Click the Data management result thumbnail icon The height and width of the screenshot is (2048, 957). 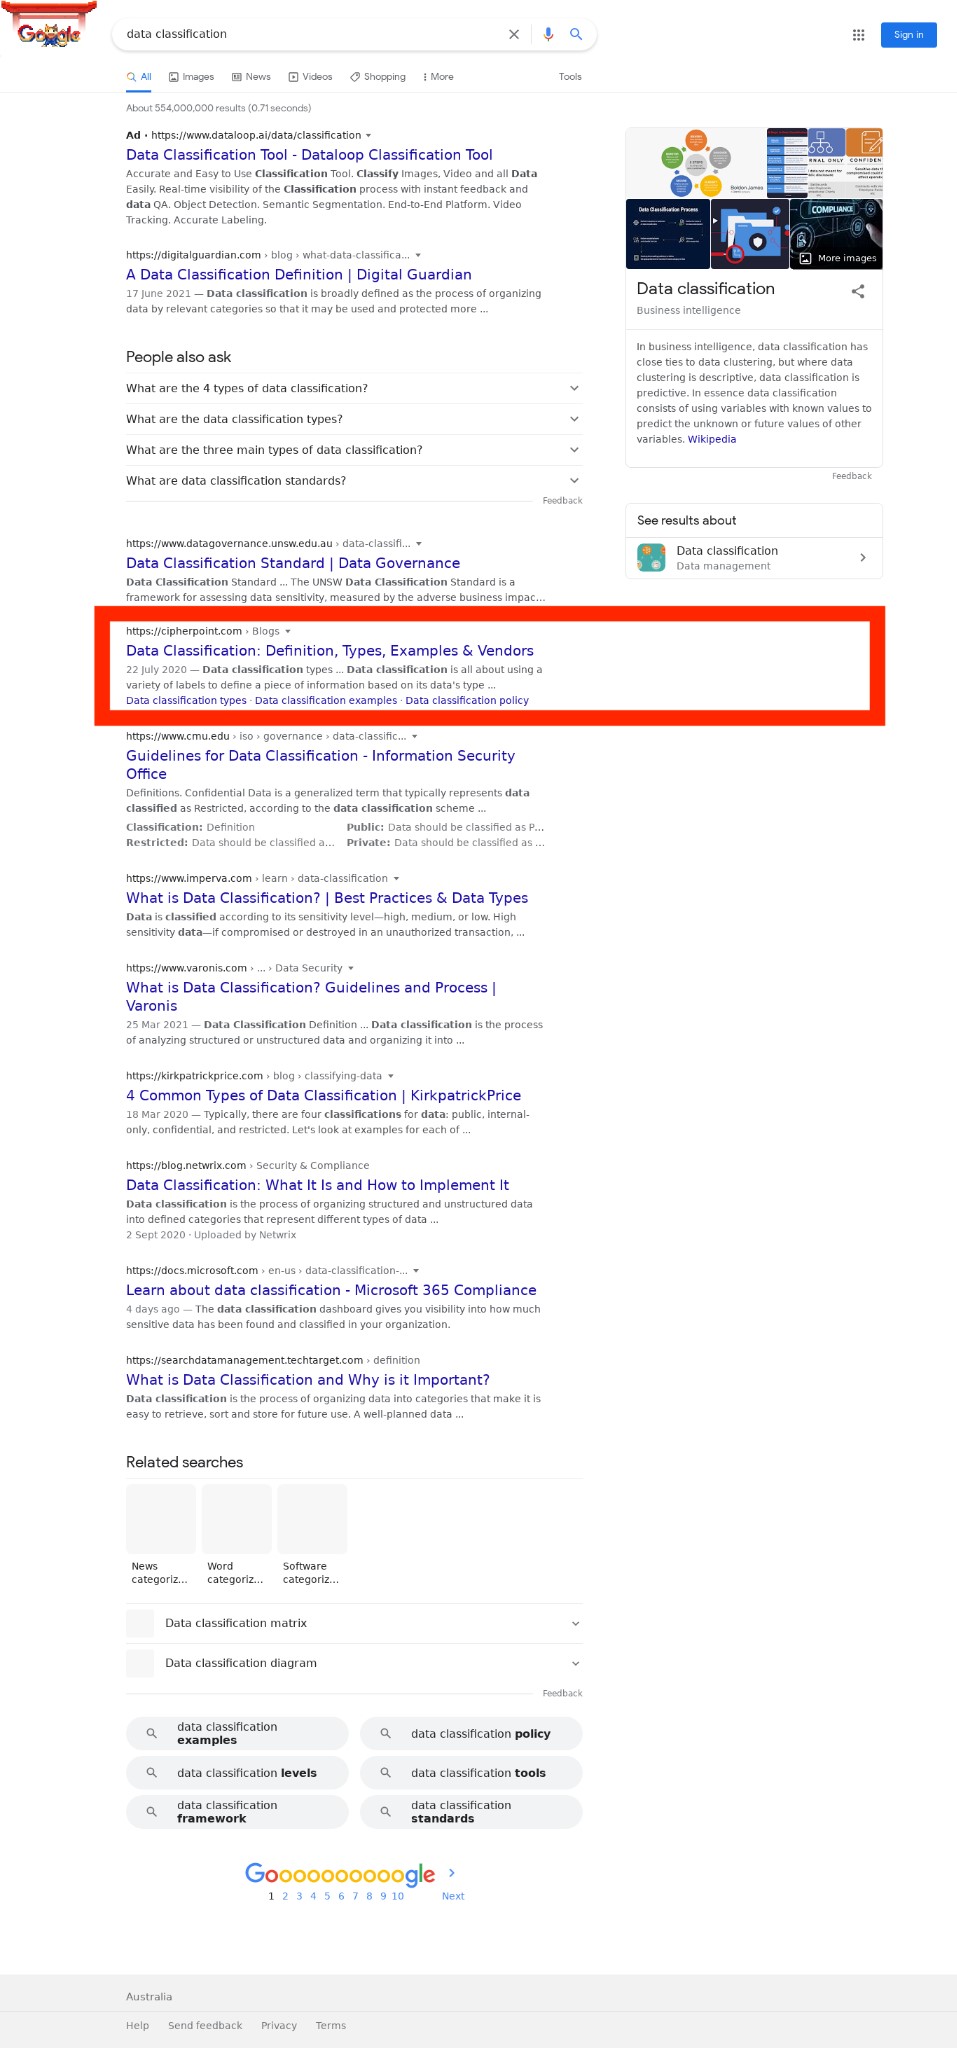pyautogui.click(x=652, y=558)
